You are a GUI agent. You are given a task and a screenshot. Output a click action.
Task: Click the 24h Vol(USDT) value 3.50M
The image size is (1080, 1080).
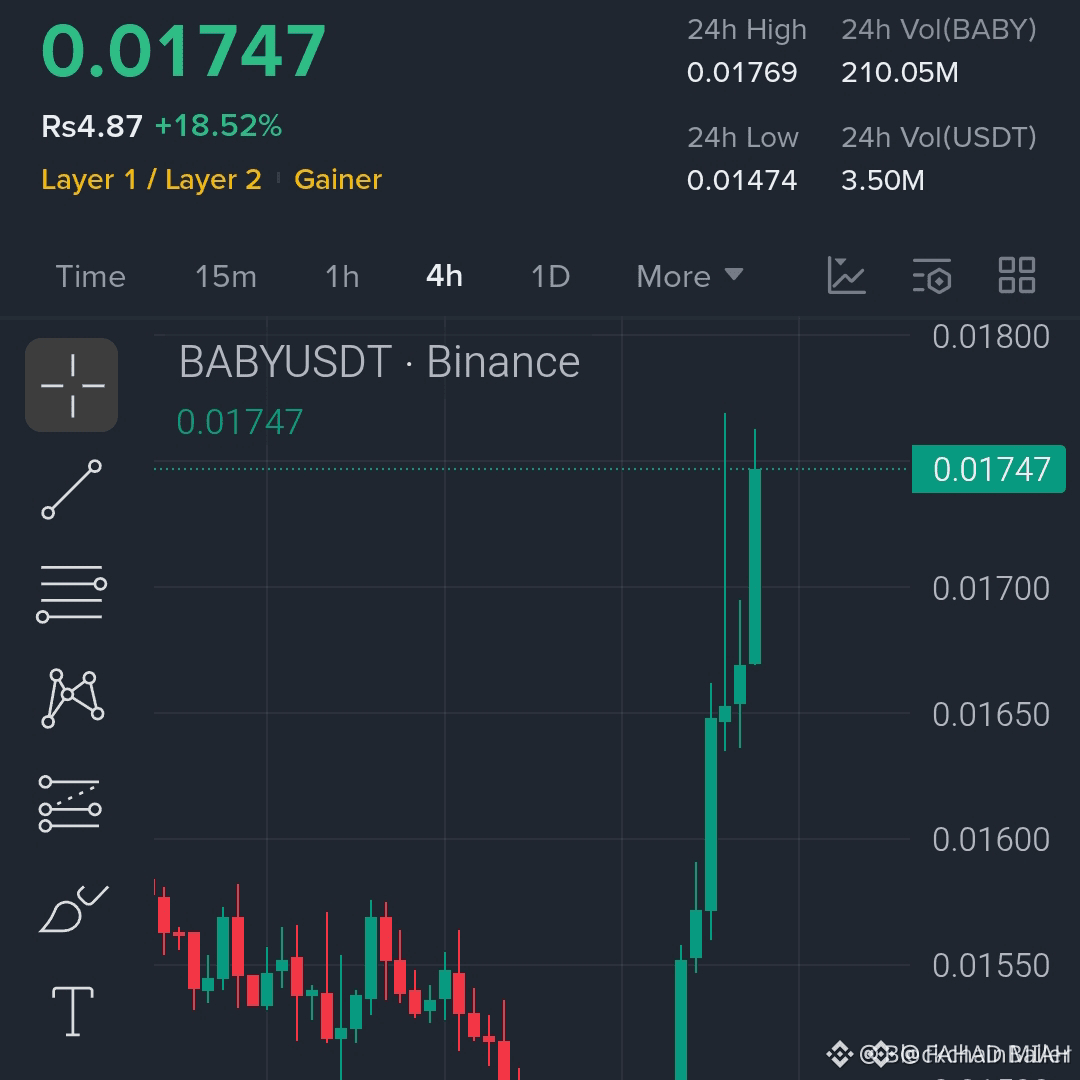(x=882, y=180)
